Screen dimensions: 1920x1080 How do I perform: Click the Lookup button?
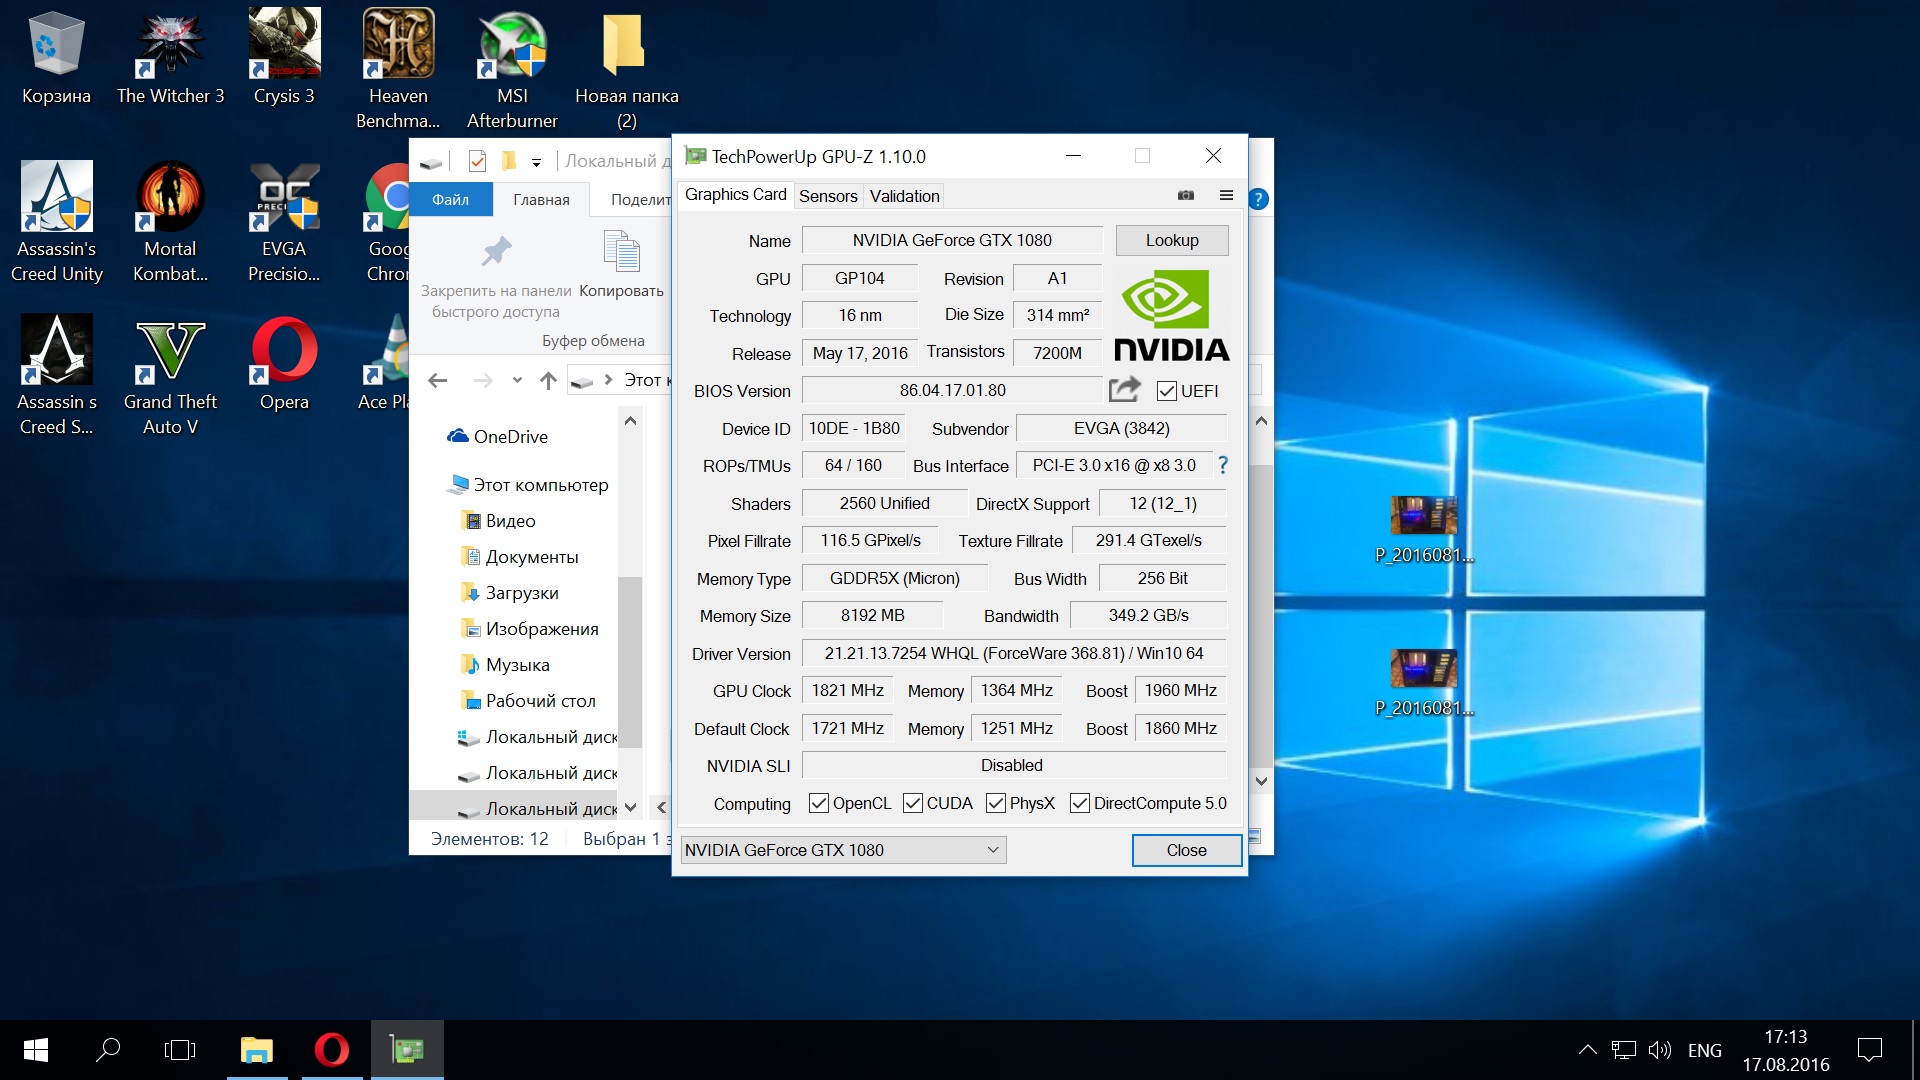tap(1172, 240)
